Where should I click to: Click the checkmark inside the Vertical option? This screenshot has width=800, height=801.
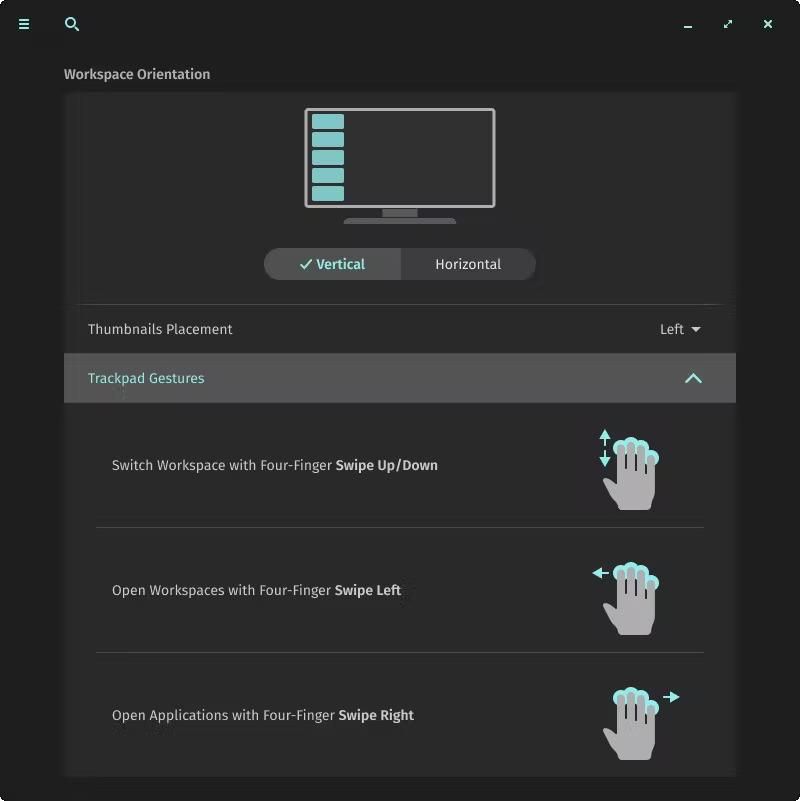coord(306,264)
